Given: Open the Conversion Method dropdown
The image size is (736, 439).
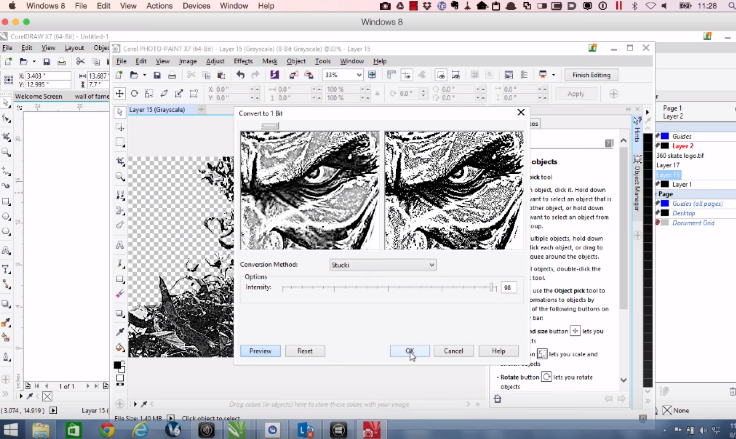Looking at the screenshot, I should (383, 265).
